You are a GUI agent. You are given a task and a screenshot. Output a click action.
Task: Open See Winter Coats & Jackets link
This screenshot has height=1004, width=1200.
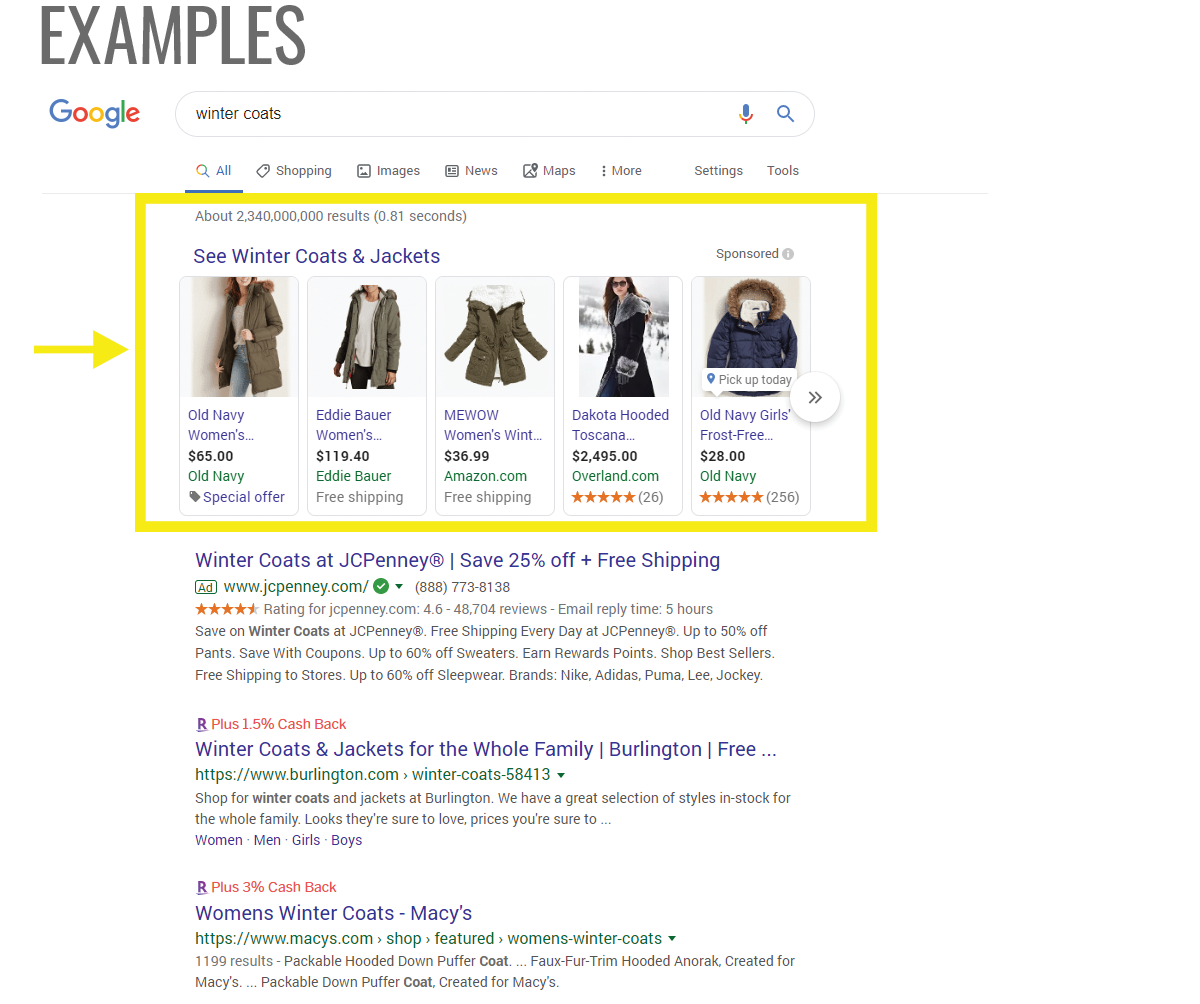tap(316, 256)
